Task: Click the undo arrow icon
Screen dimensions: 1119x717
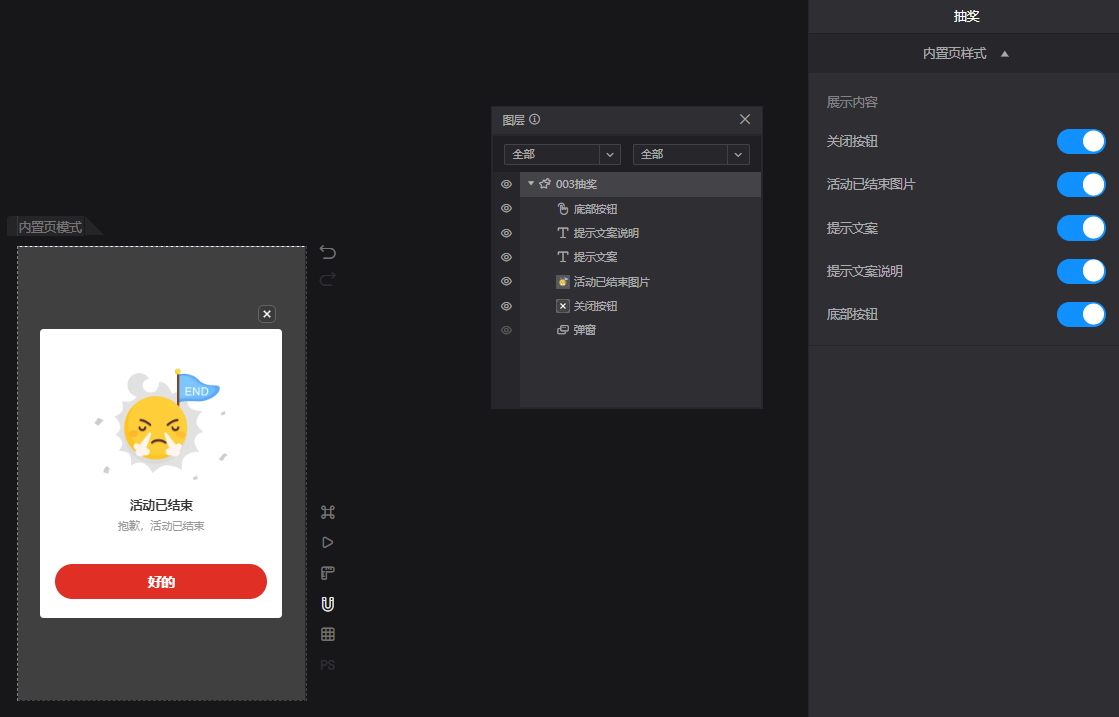Action: coord(328,252)
